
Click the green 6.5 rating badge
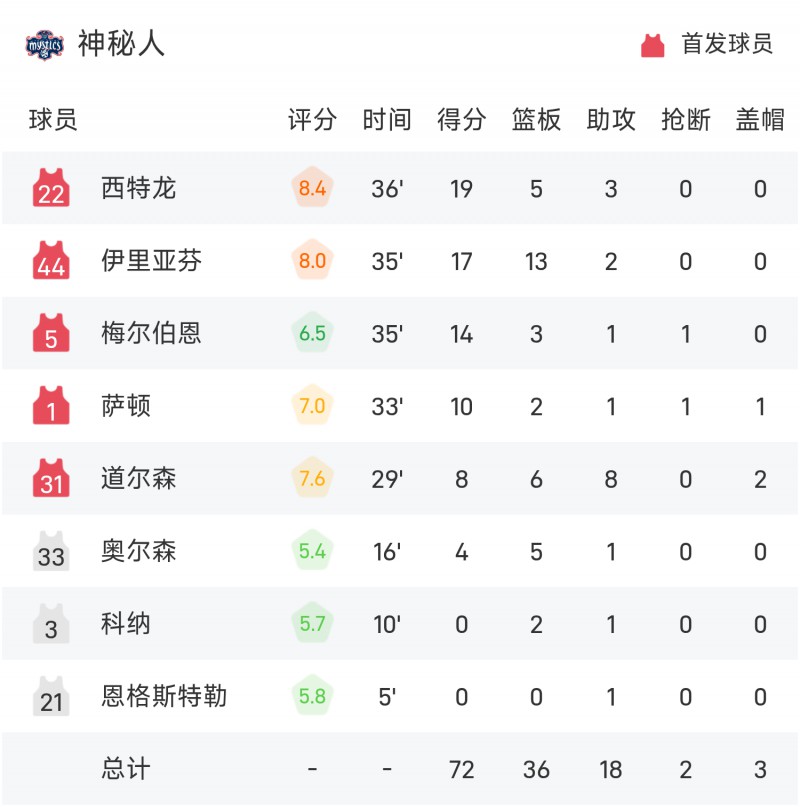coord(312,332)
